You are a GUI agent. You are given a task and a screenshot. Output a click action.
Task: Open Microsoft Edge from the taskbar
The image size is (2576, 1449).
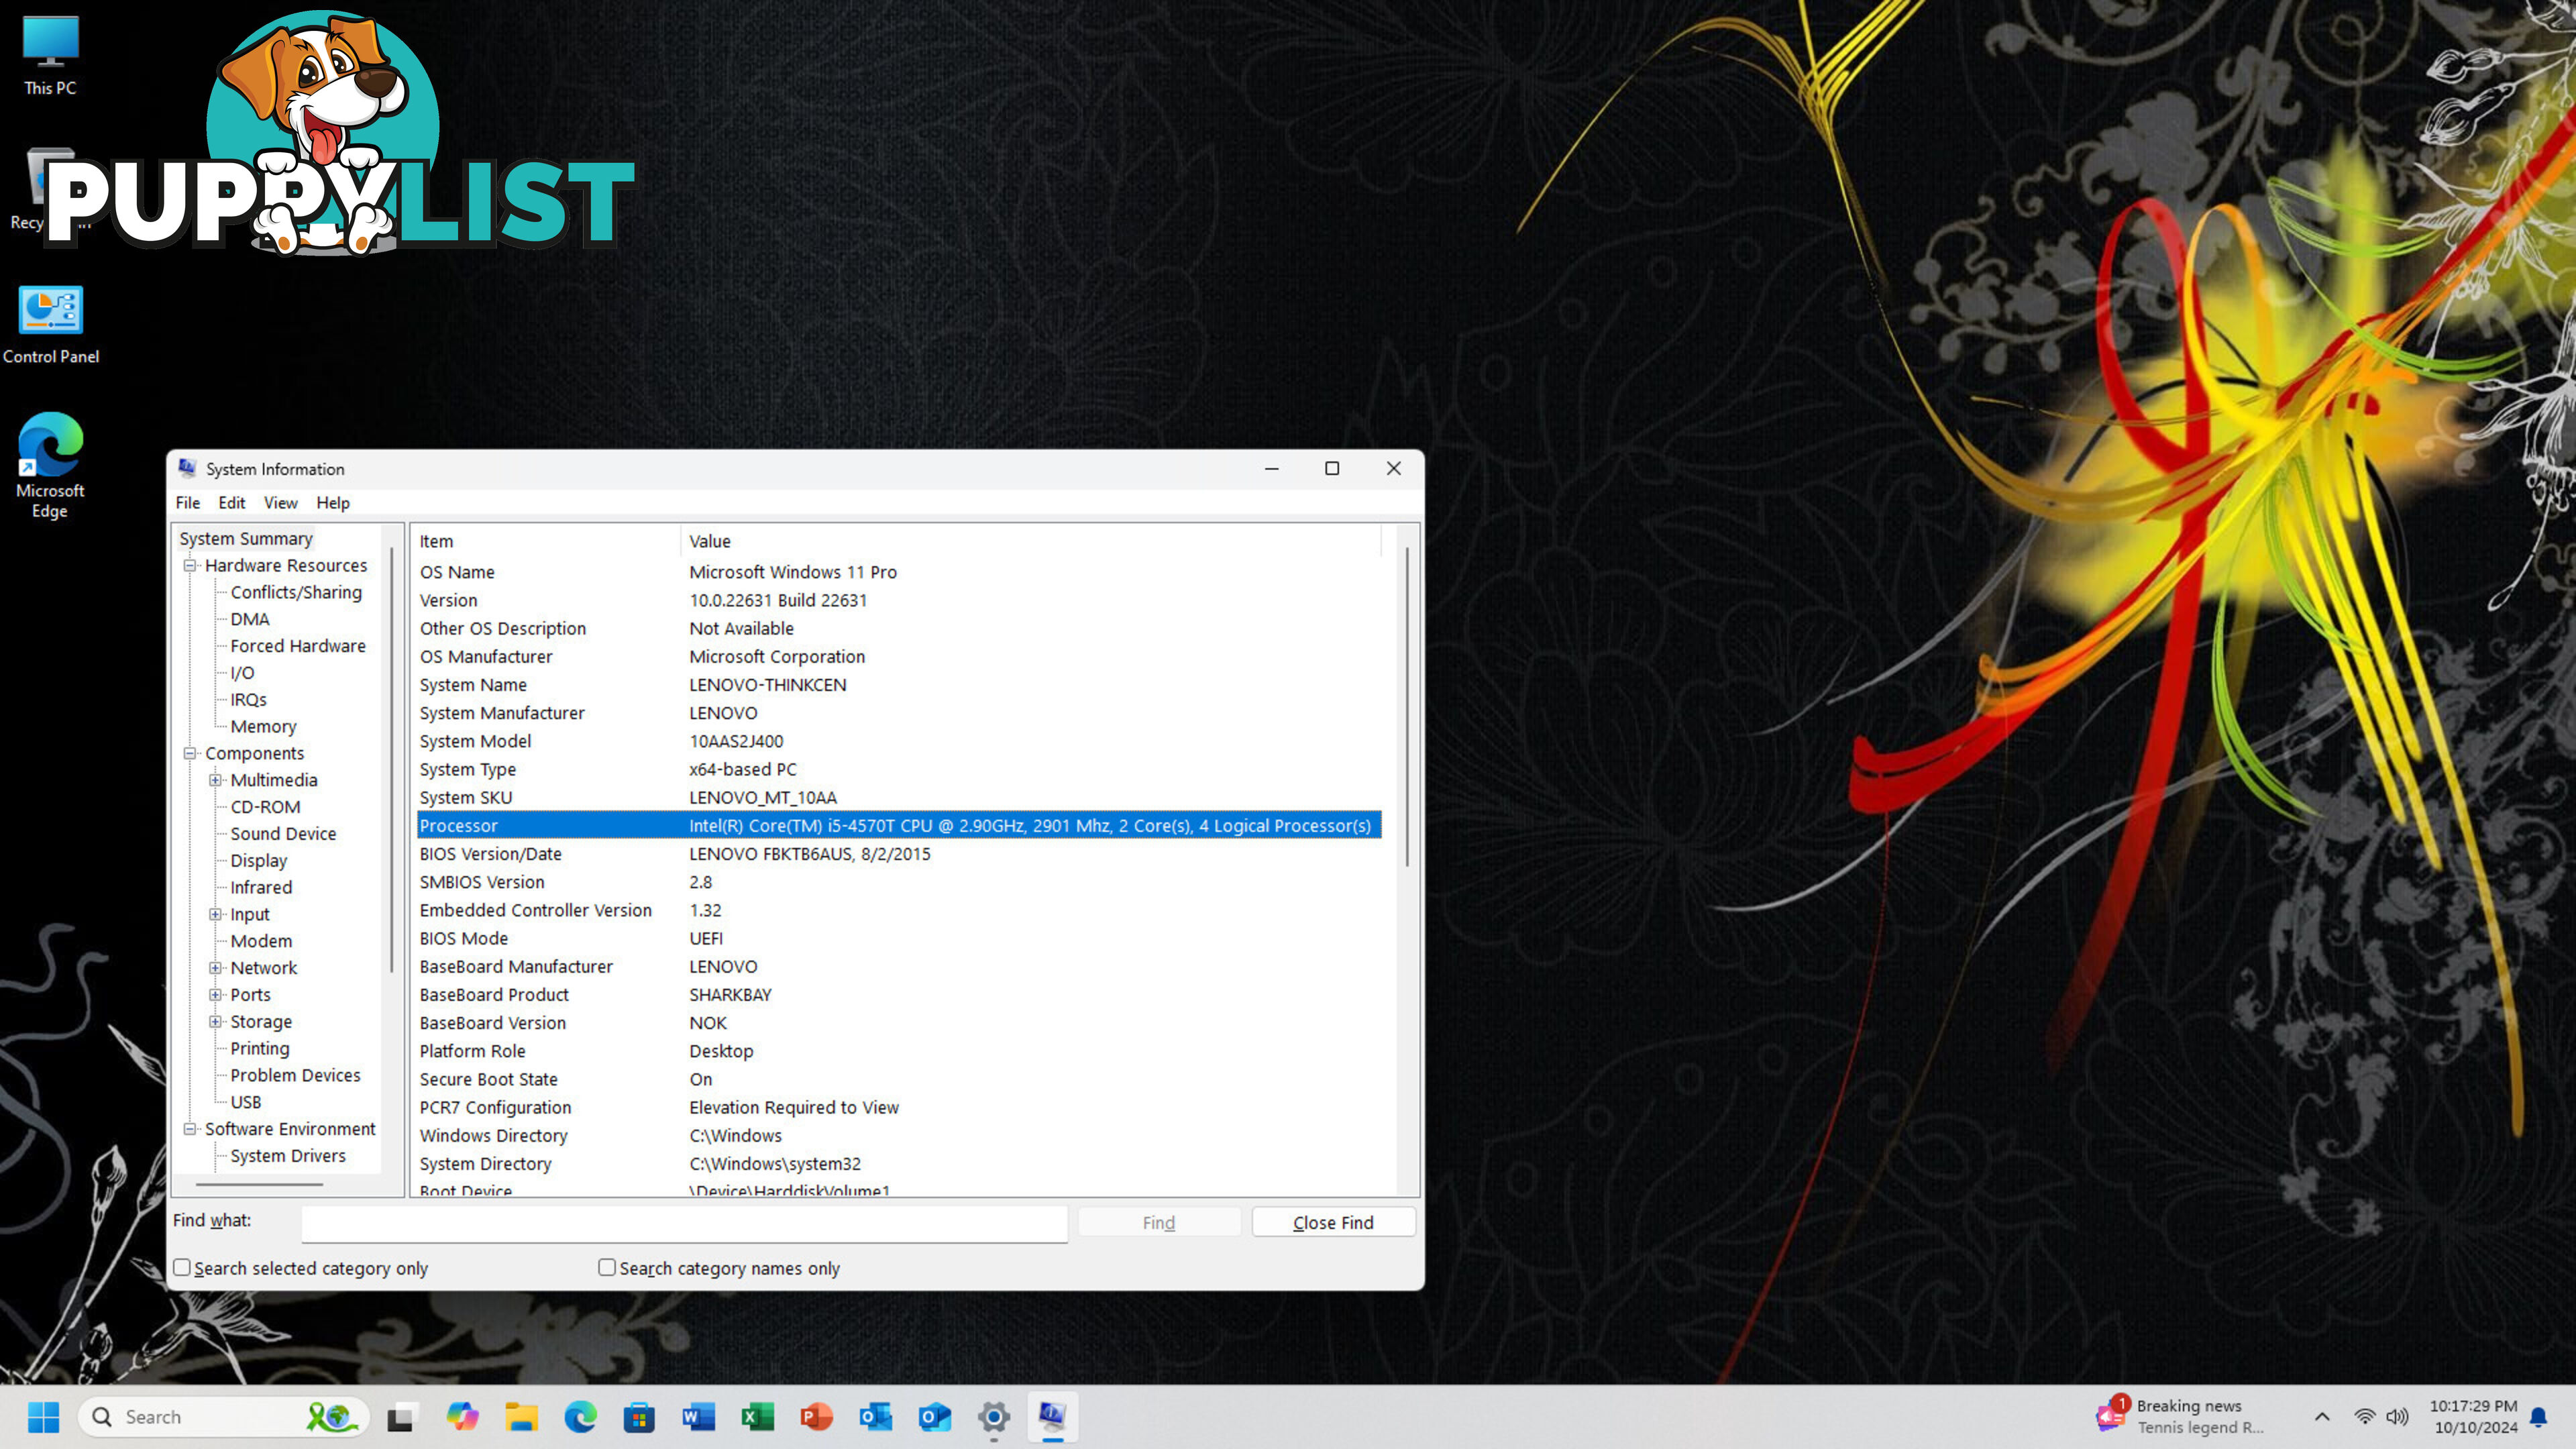(x=580, y=1416)
